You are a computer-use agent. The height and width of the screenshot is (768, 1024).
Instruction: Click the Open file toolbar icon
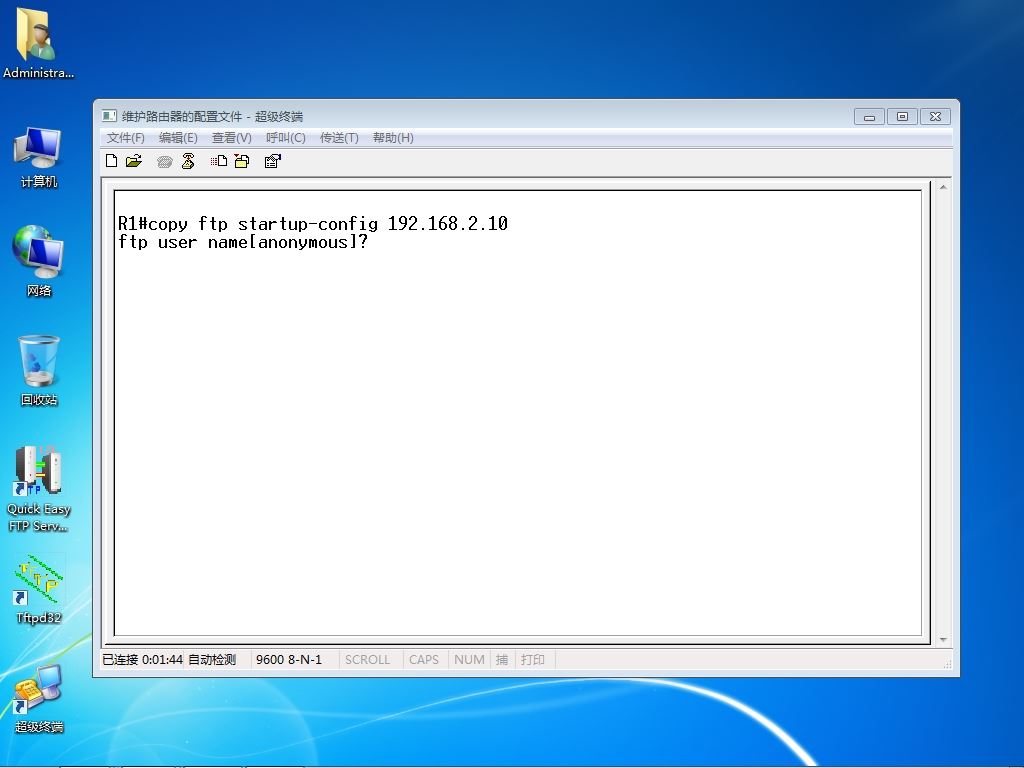(134, 161)
